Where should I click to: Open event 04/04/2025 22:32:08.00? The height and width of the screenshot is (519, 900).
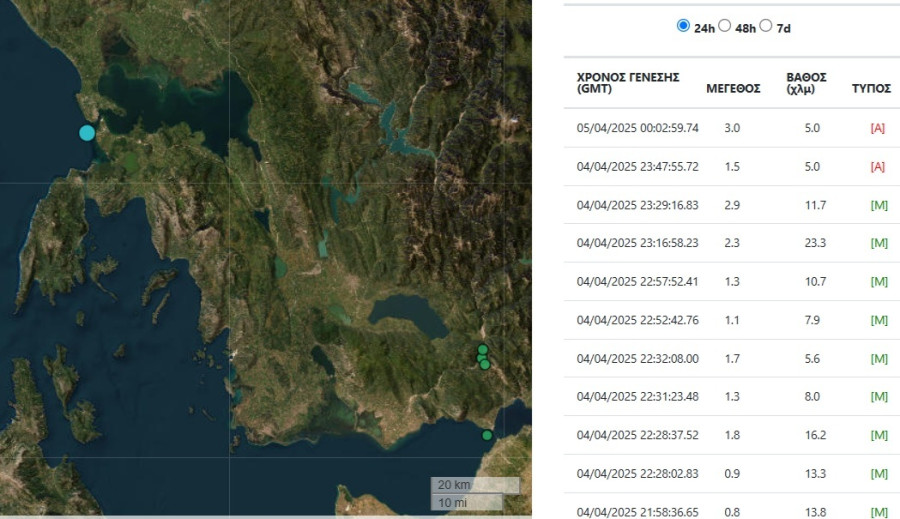click(x=638, y=358)
